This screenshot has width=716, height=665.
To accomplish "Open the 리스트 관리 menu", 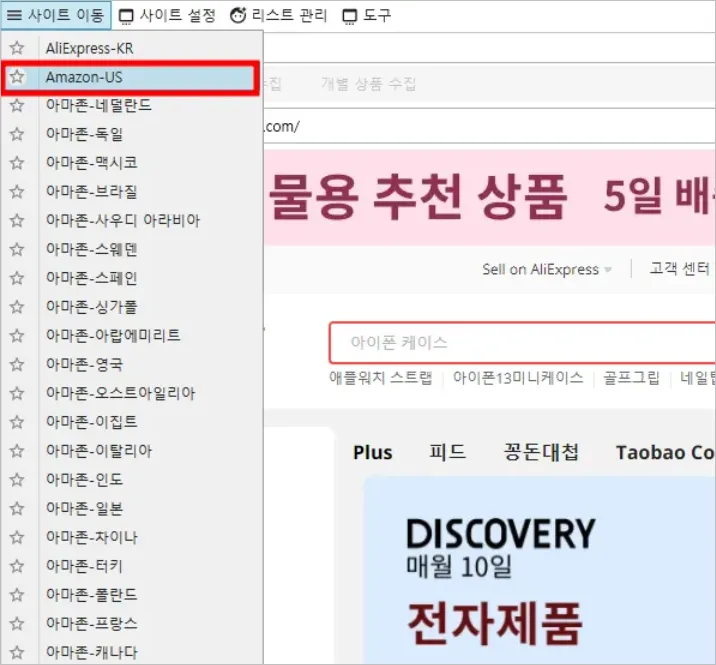I will coord(278,16).
